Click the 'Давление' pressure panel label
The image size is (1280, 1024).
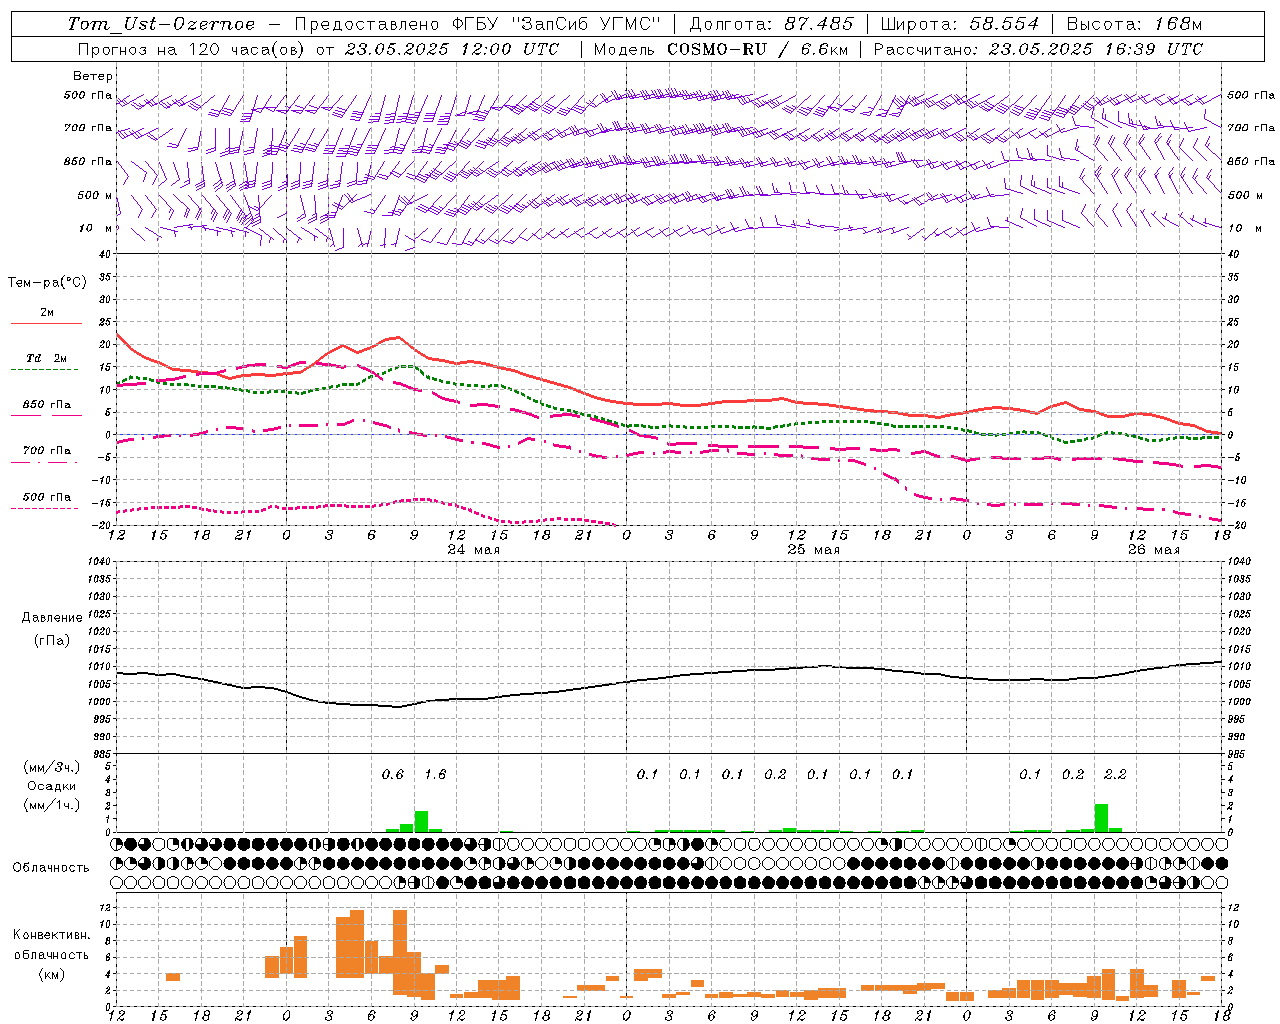pos(52,618)
